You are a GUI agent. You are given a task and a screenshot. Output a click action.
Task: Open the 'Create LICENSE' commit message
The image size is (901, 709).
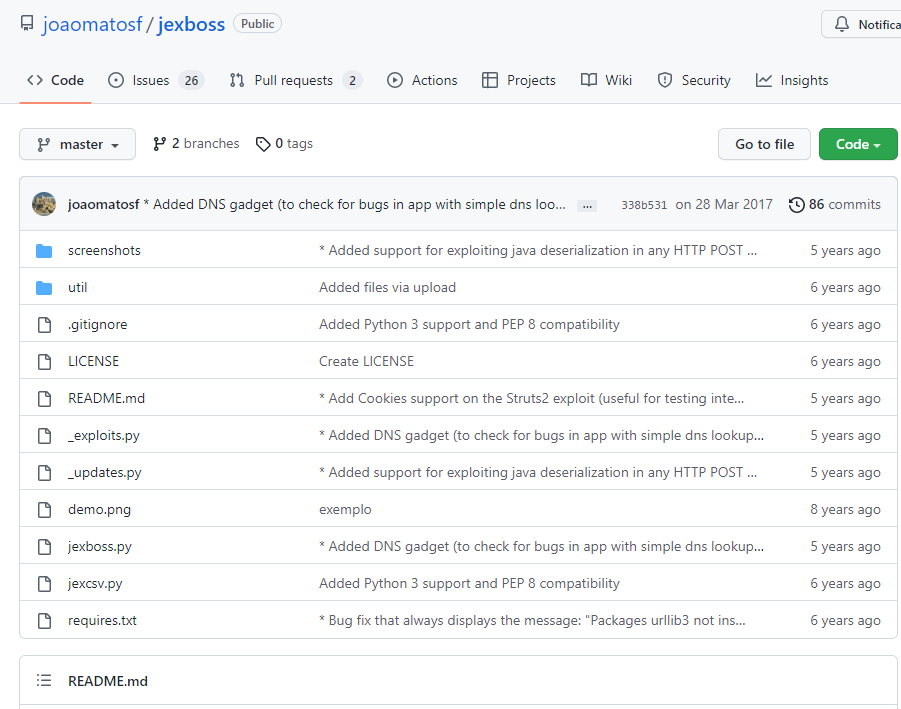click(366, 361)
